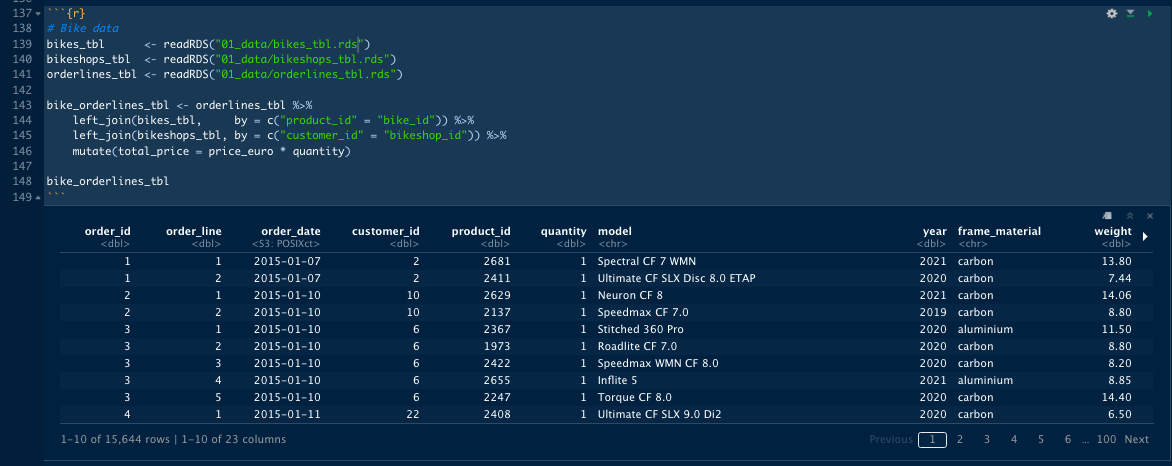The height and width of the screenshot is (466, 1172).
Task: Select cell Speedmax CF 7.0
Action: (x=643, y=313)
